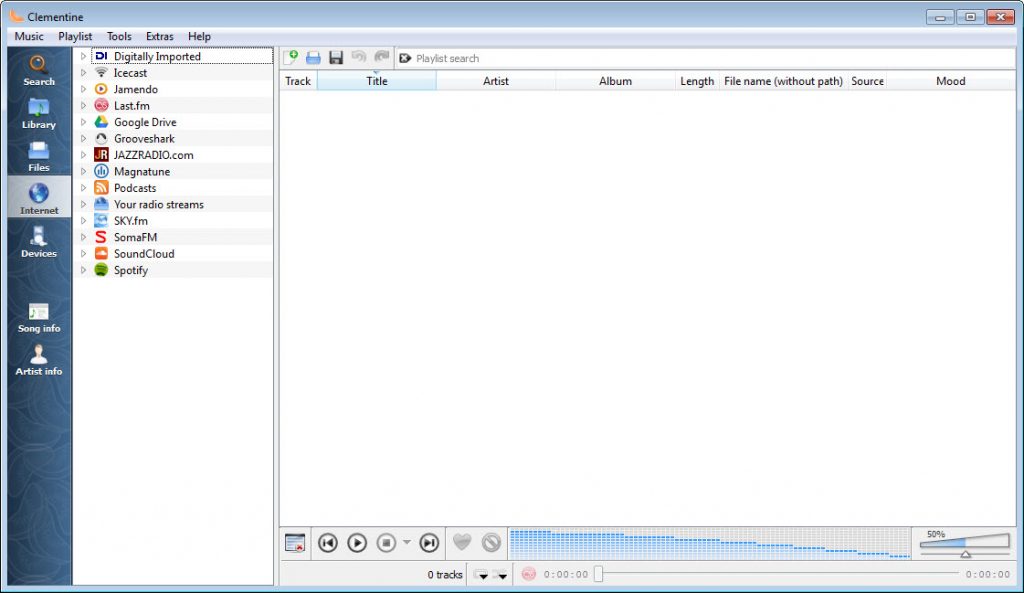
Task: Click the Spotify green icon
Action: [x=101, y=270]
